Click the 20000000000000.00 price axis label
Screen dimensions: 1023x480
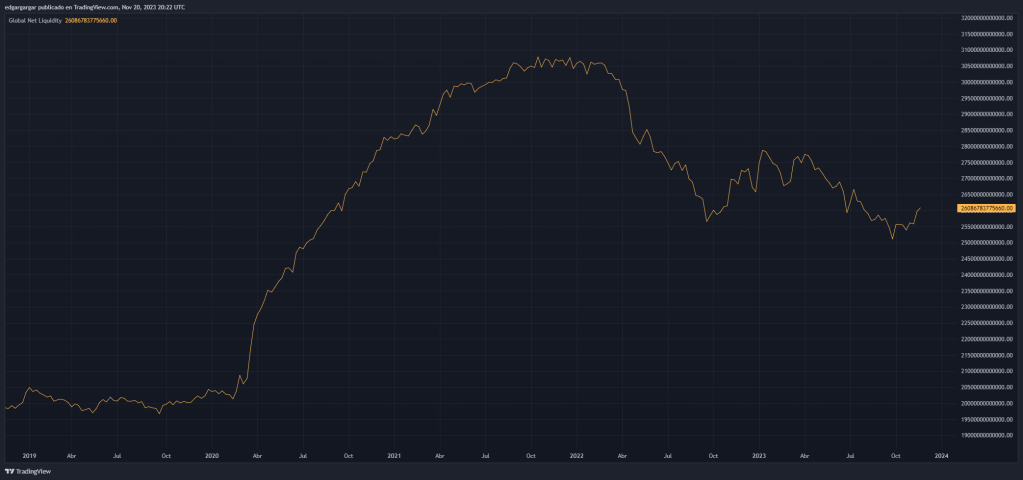(987, 403)
